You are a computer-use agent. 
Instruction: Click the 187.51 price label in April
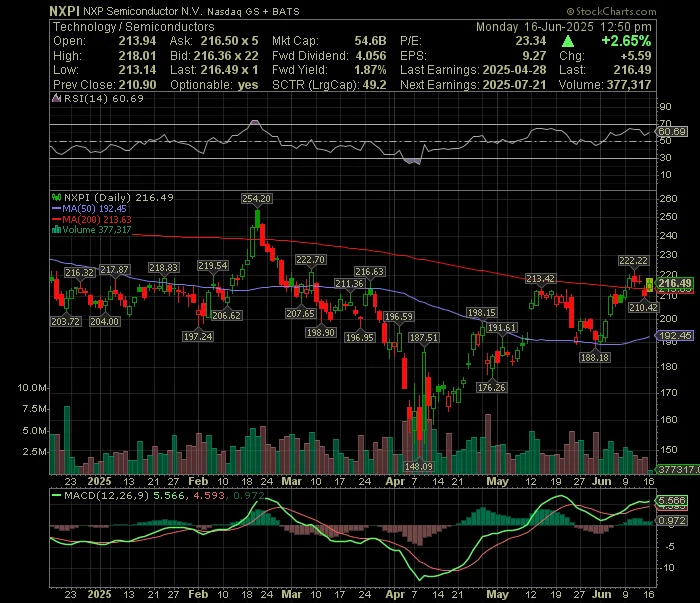point(424,338)
